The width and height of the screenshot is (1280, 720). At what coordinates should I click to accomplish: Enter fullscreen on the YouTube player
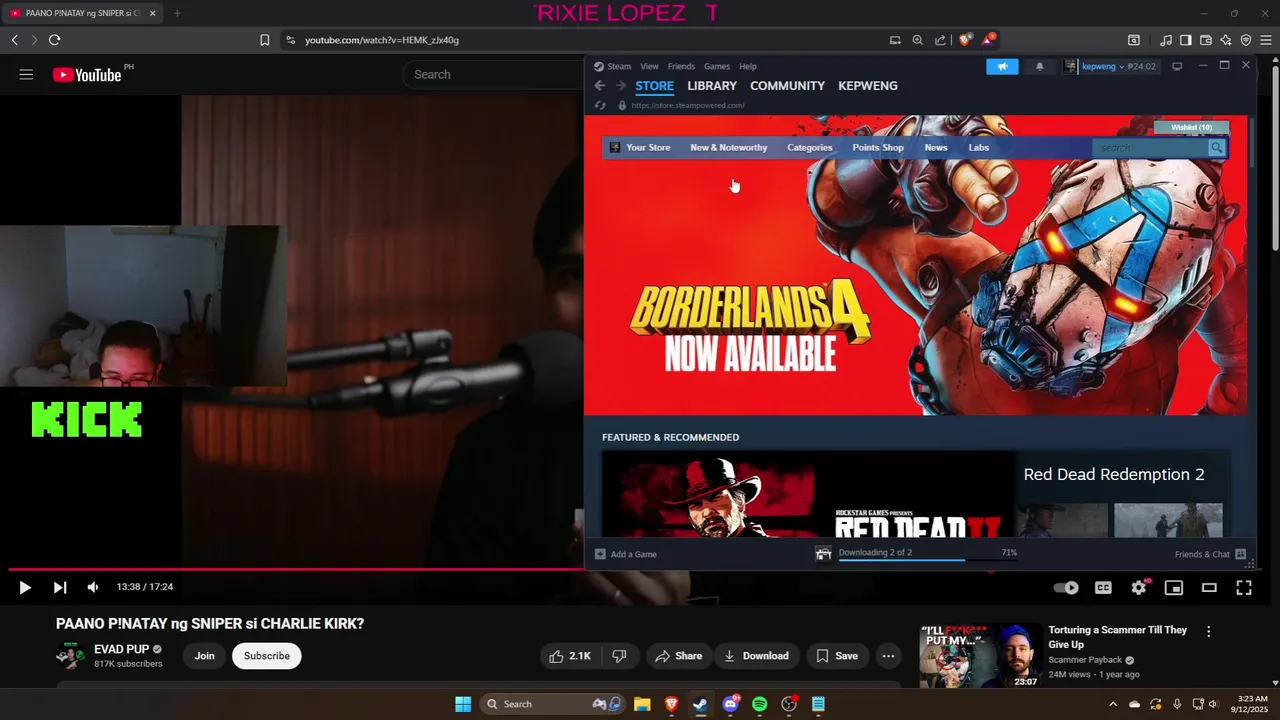pos(1244,588)
